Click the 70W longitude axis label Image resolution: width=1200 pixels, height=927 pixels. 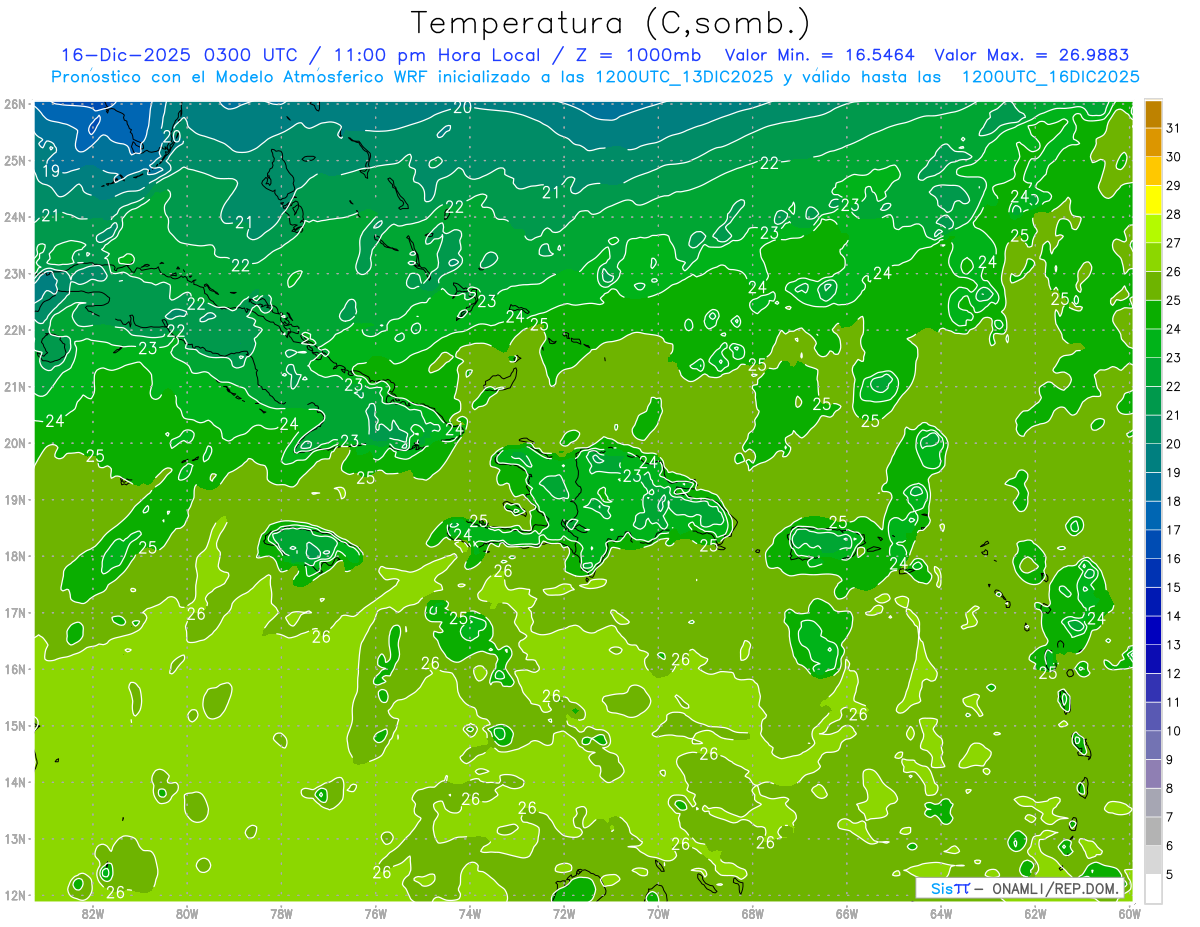[658, 913]
